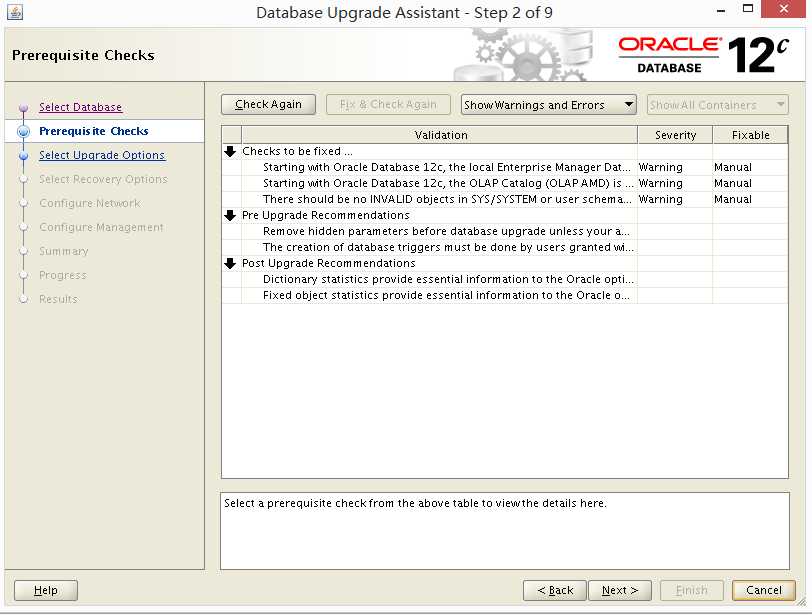Open the Show Warnings and Errors dropdown
The image size is (812, 615).
(x=548, y=105)
